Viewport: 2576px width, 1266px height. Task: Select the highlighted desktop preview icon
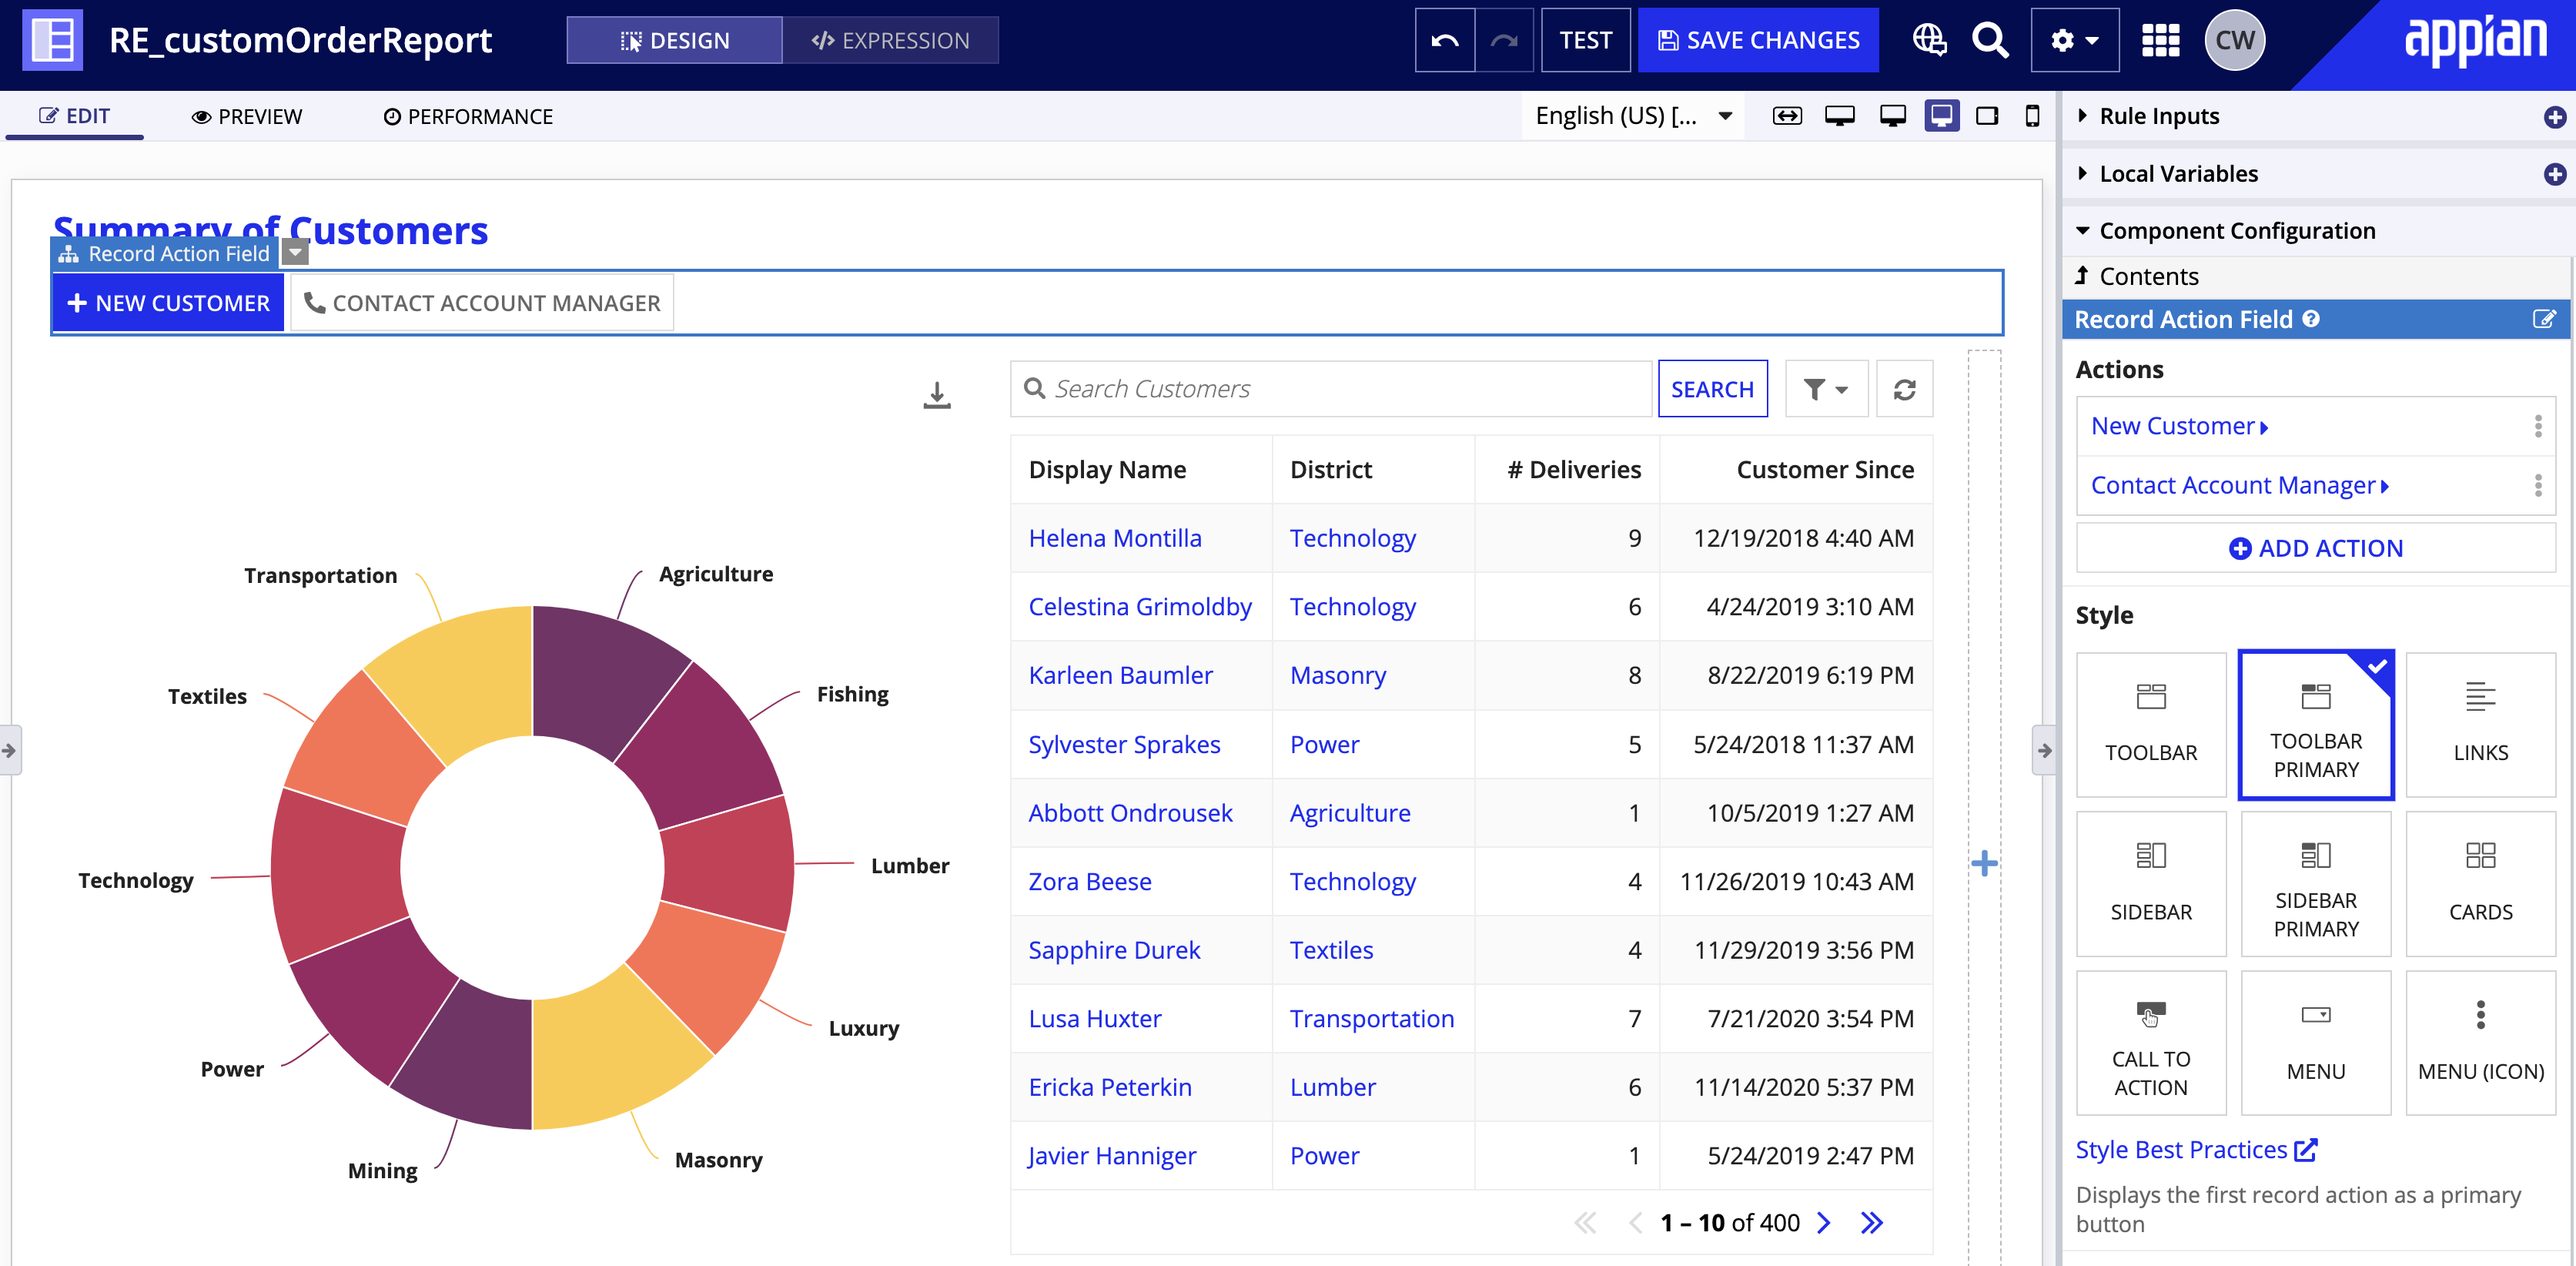[x=1941, y=116]
